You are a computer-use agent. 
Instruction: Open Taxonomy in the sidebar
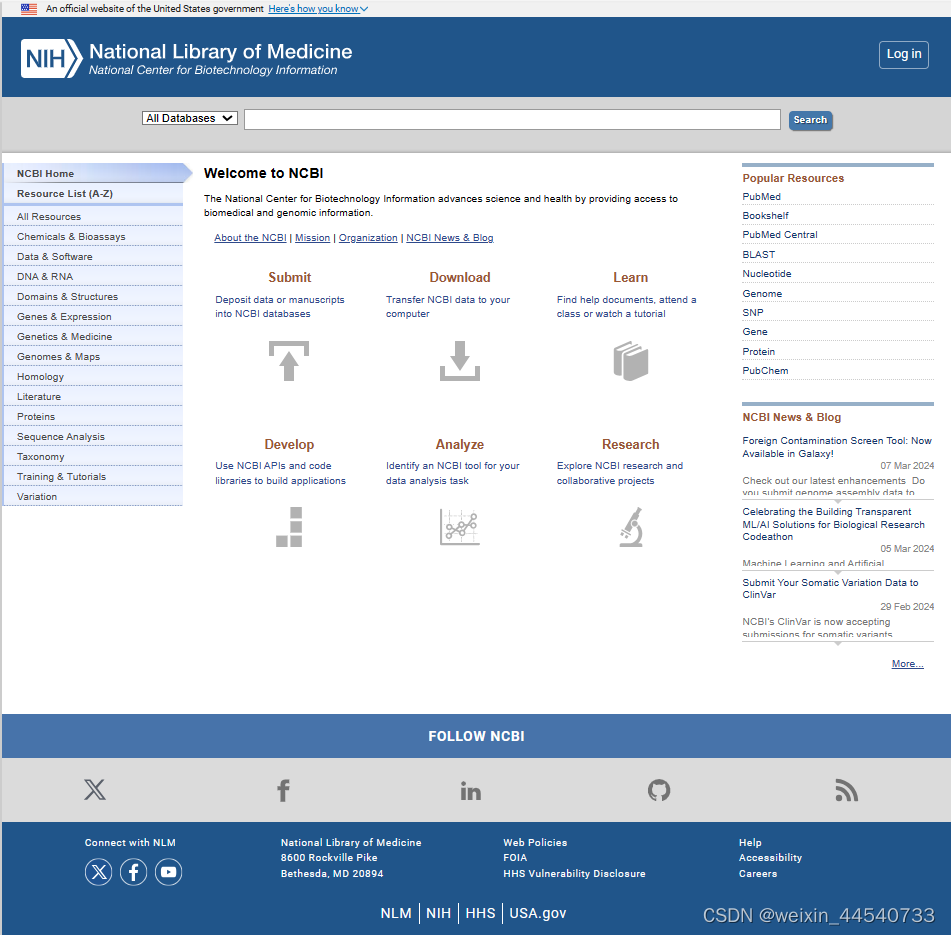(x=93, y=457)
